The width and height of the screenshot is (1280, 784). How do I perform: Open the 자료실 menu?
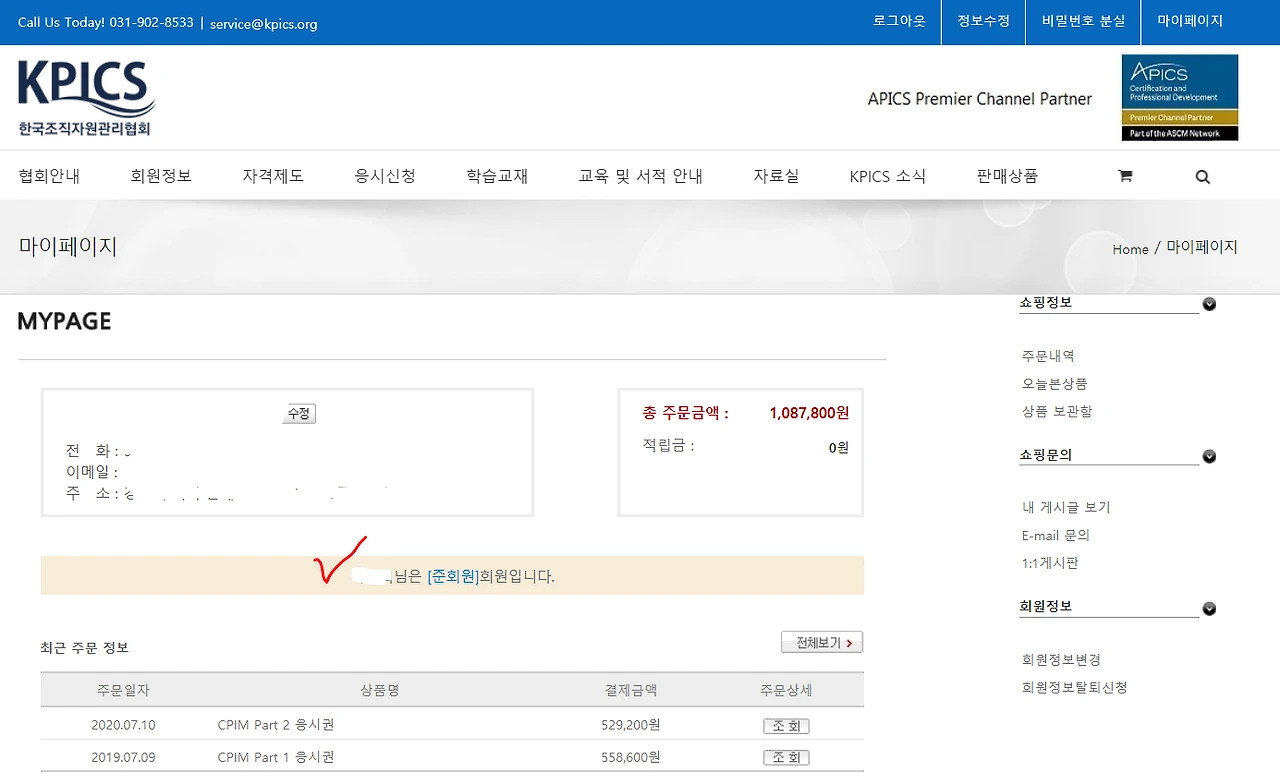(776, 176)
